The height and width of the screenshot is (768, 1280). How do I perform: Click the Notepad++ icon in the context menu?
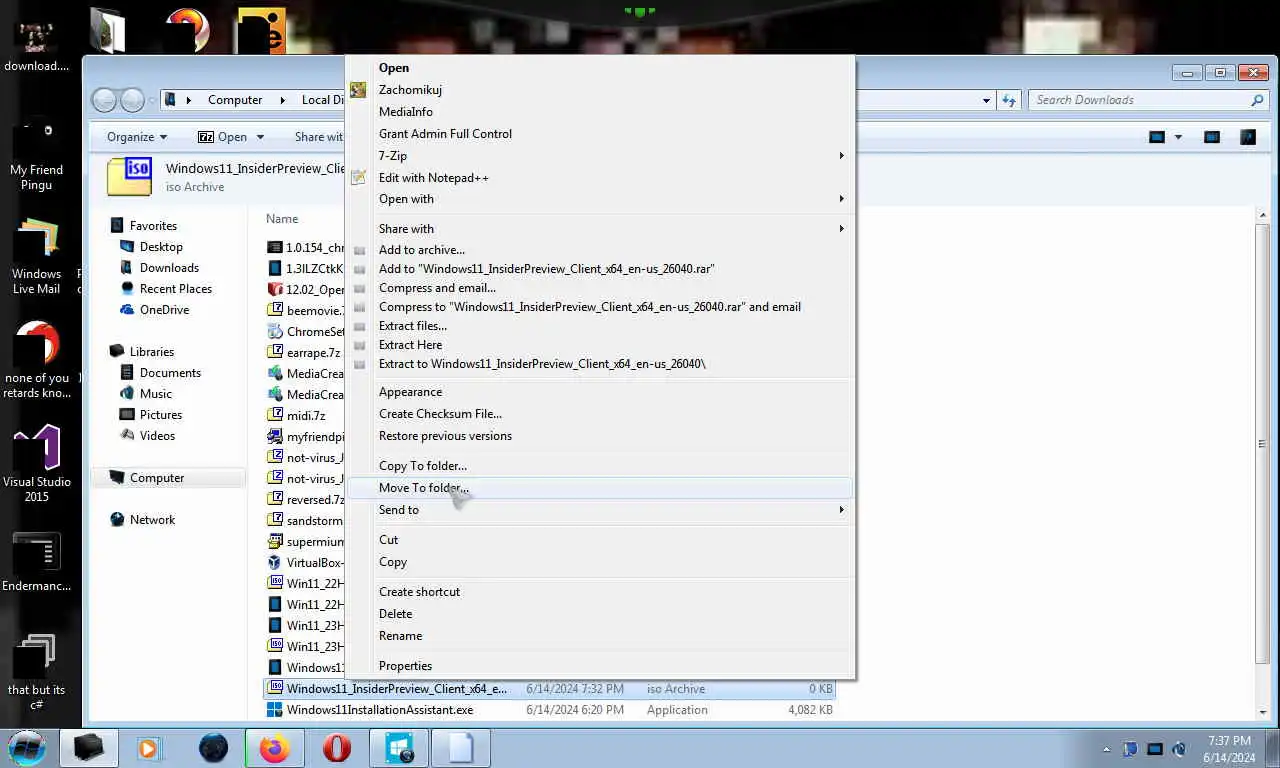(x=358, y=178)
